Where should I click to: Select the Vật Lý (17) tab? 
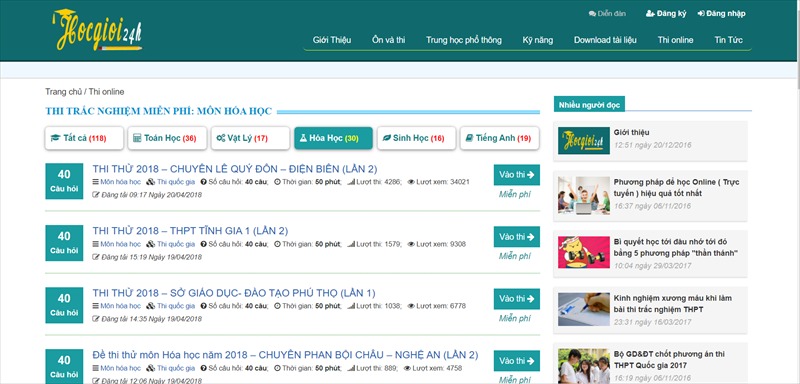point(251,138)
